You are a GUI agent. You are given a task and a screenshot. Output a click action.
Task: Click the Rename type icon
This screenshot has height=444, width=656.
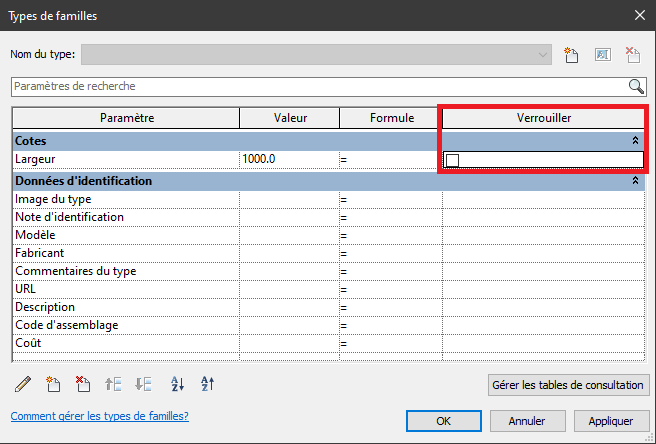coord(602,54)
